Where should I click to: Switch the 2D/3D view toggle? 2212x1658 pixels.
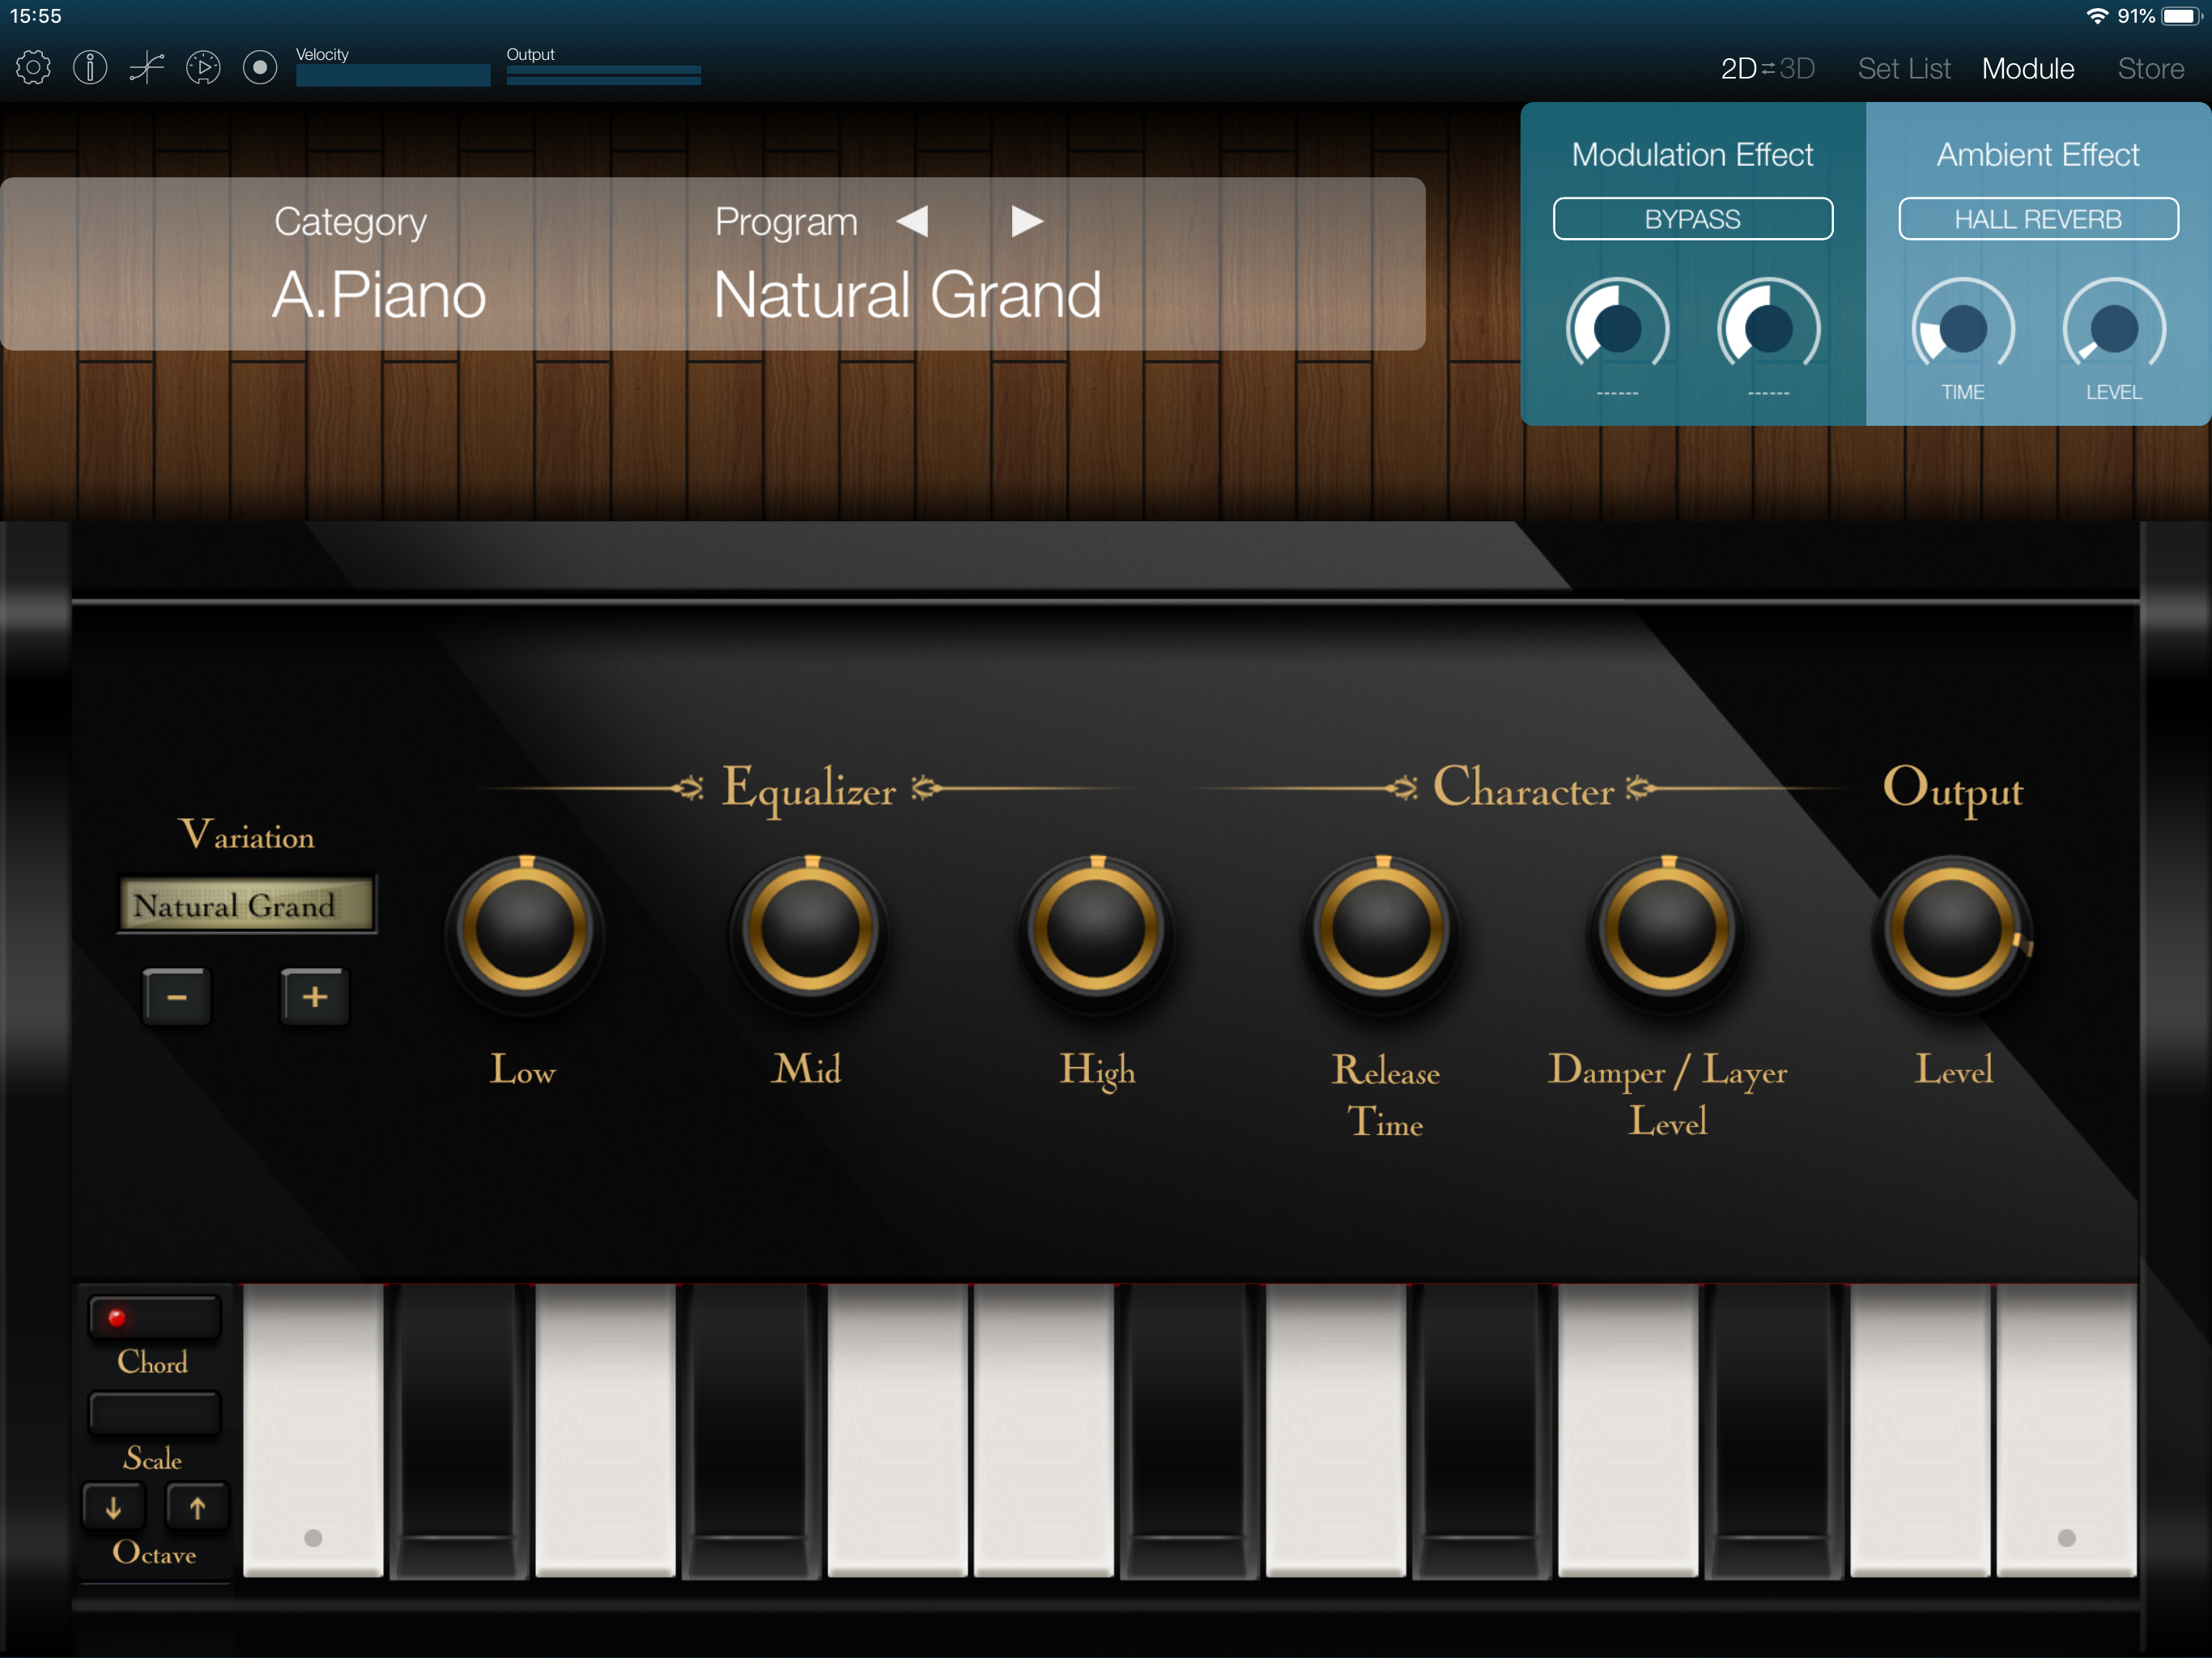point(1767,68)
